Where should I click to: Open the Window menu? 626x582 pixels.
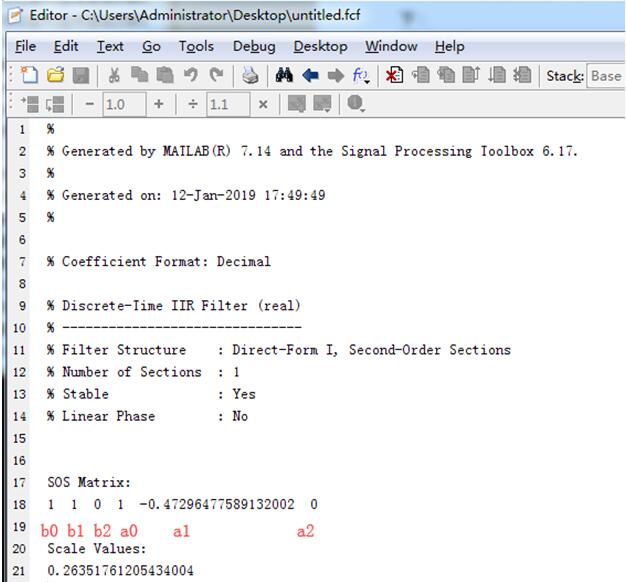(x=391, y=46)
